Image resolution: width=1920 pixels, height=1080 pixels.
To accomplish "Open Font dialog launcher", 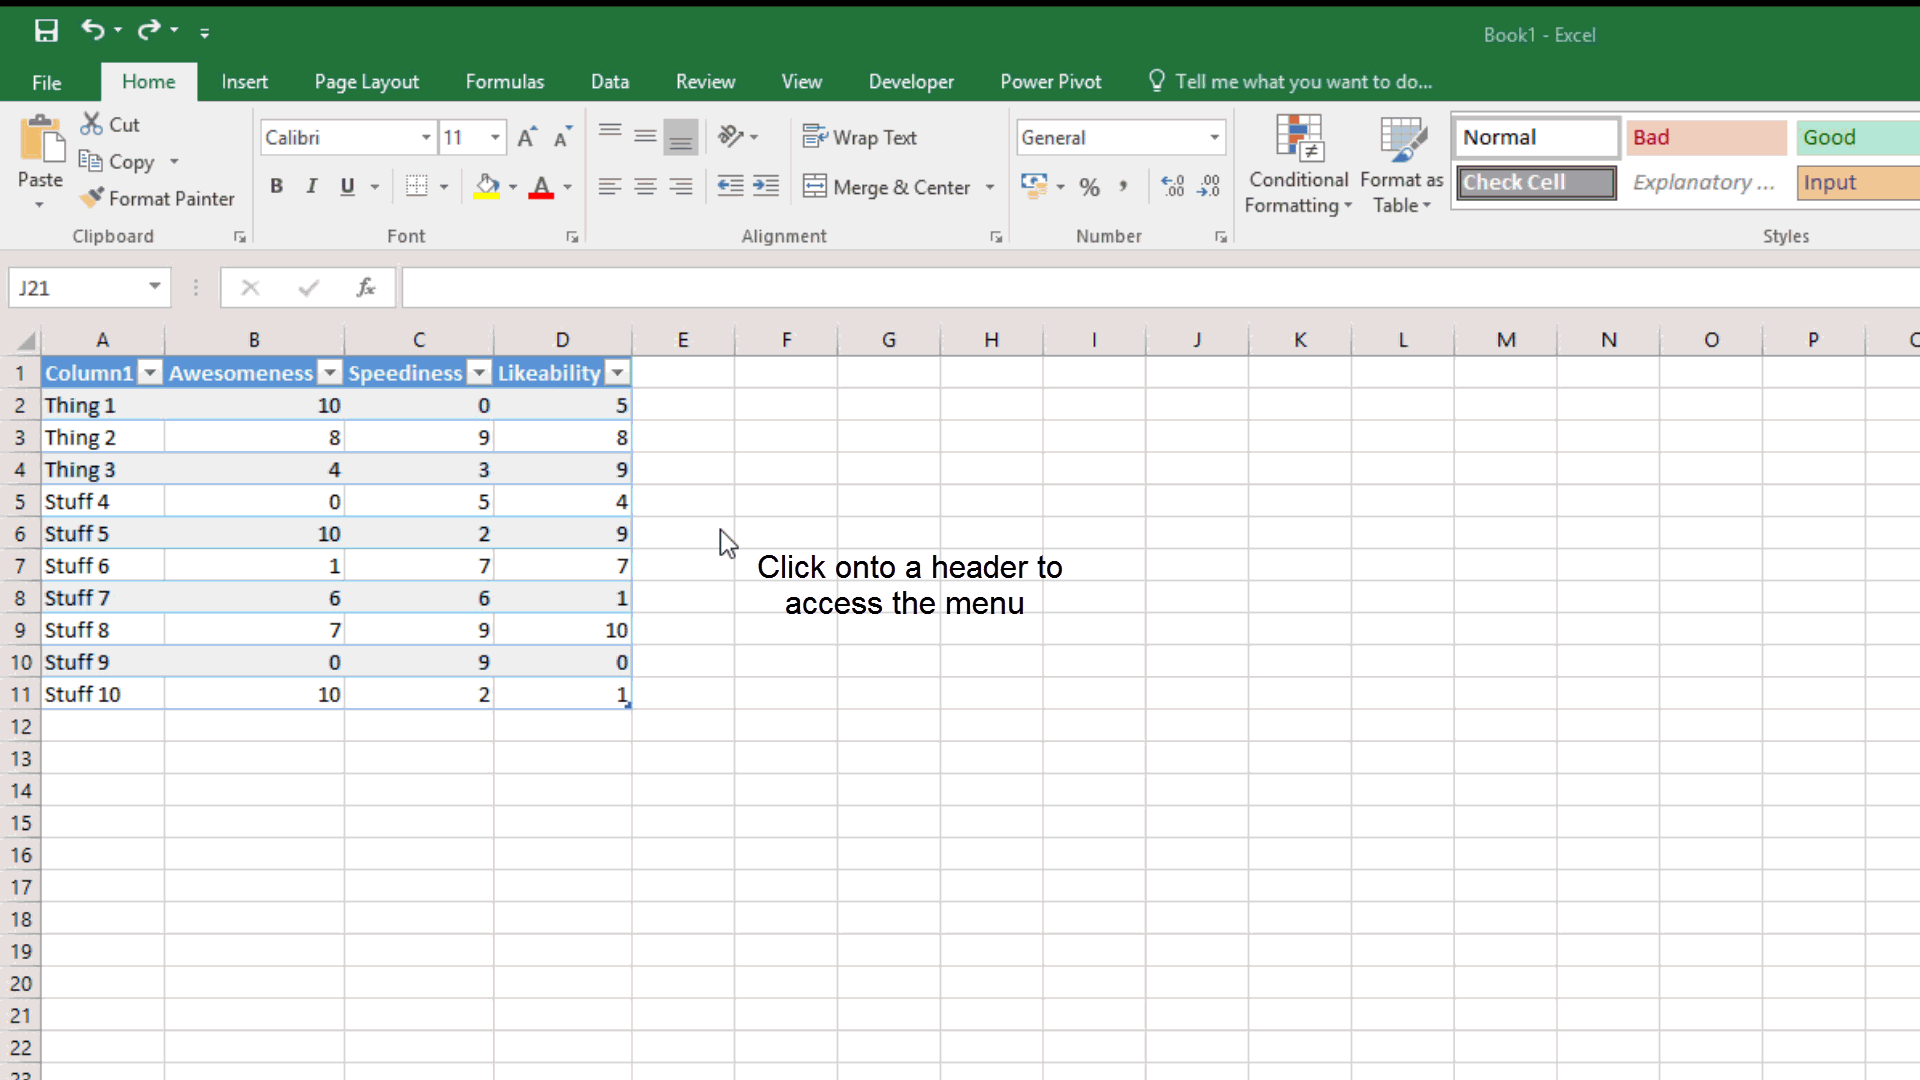I will click(x=572, y=237).
